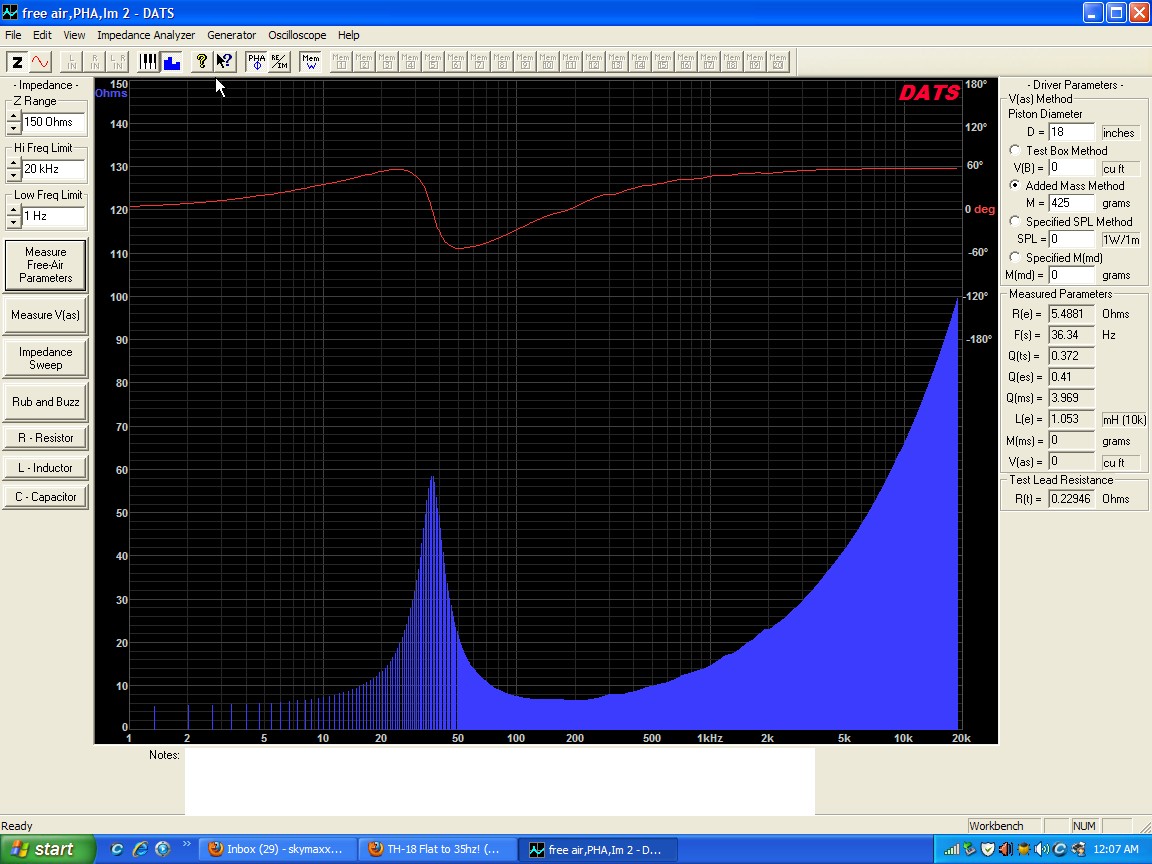
Task: Open the Edit menu
Action: click(x=42, y=35)
